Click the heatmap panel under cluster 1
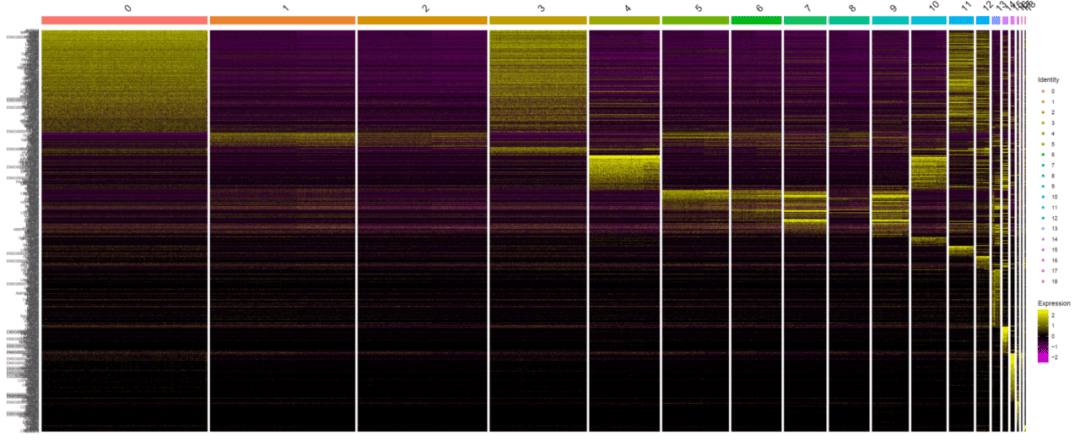 pyautogui.click(x=282, y=231)
